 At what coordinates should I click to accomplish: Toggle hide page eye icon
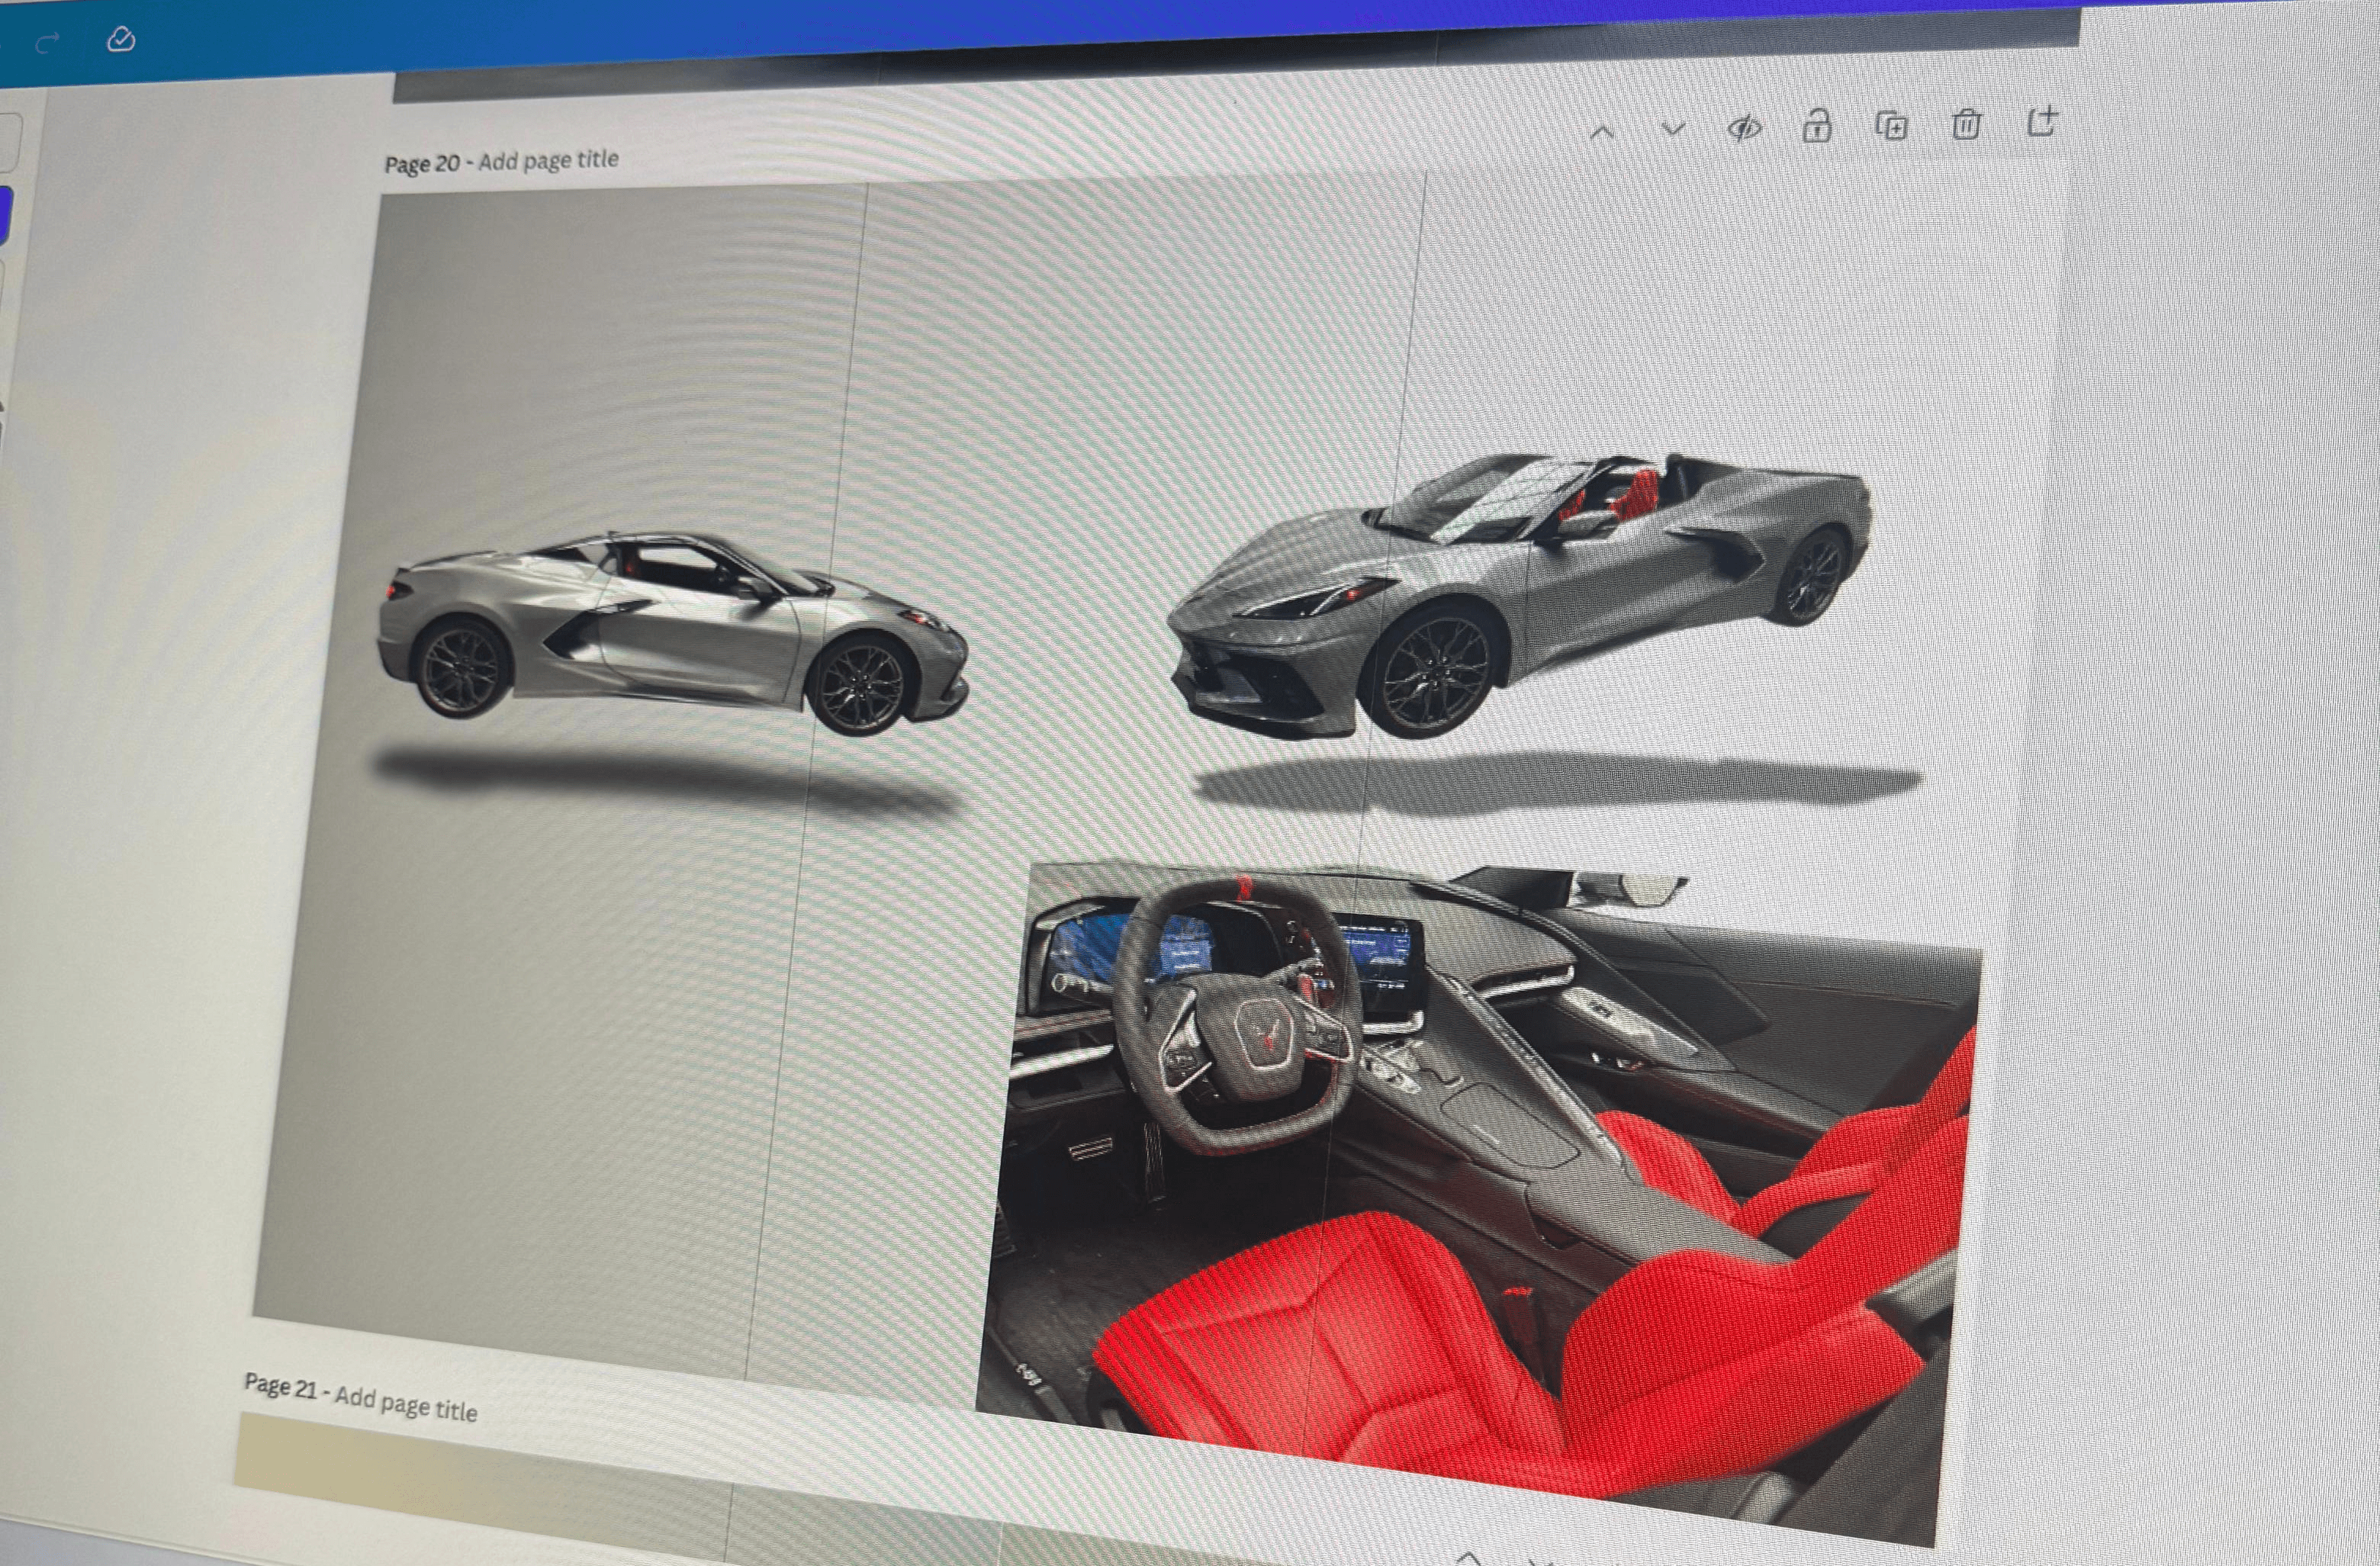(1744, 128)
